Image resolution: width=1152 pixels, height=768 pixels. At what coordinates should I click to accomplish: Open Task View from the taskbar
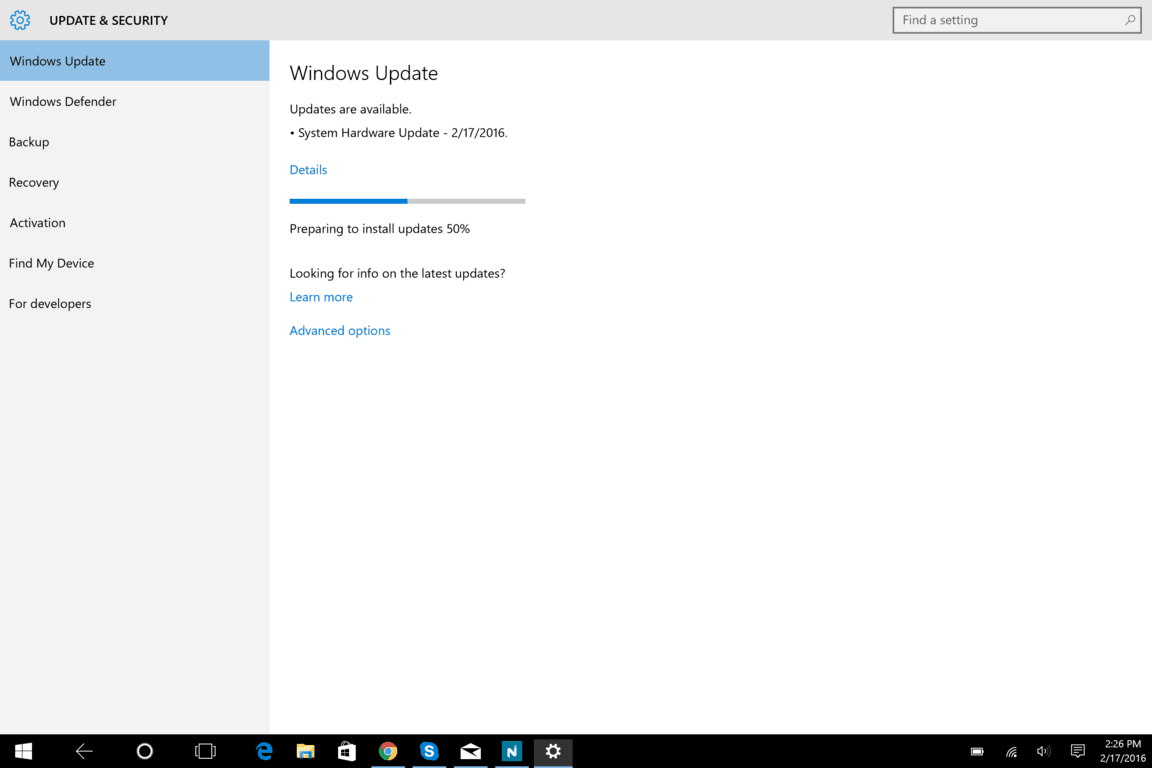click(205, 751)
